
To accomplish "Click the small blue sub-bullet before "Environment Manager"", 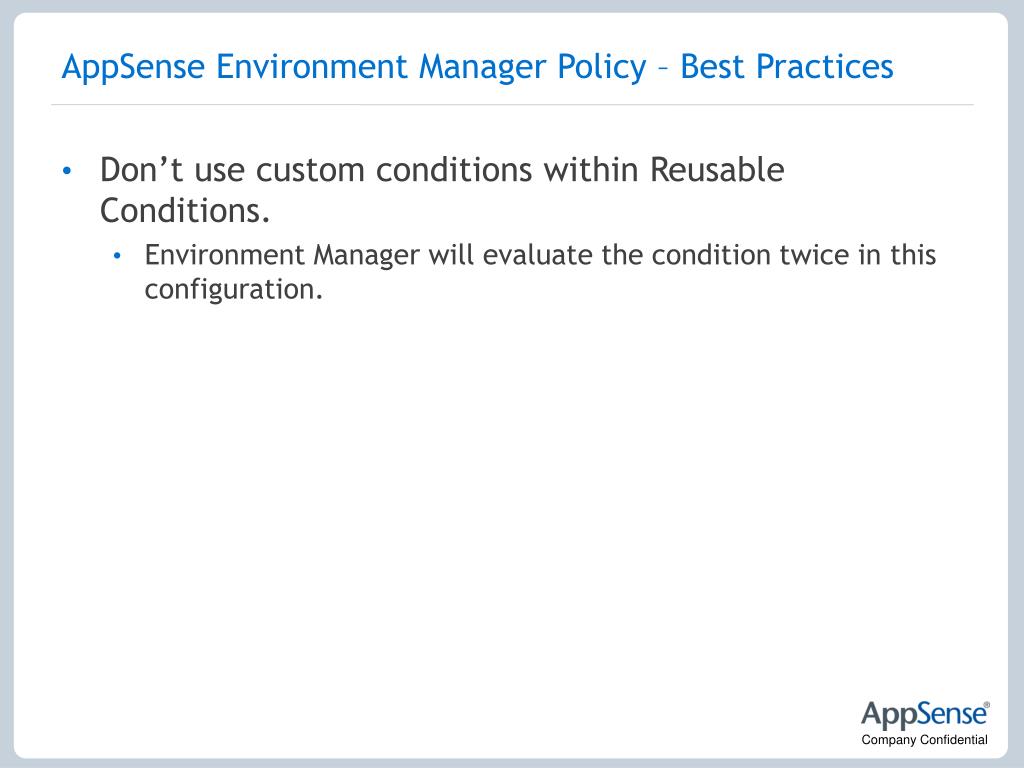I will 117,256.
